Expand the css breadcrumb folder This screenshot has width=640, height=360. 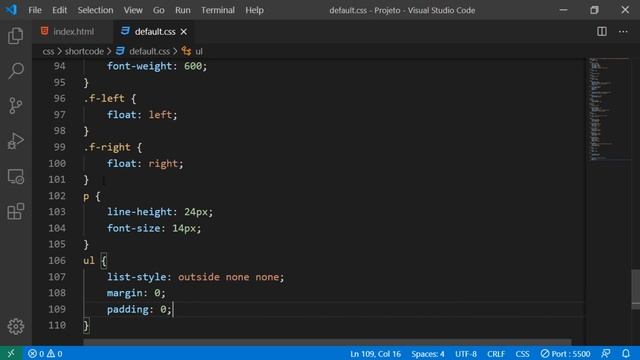coord(48,51)
